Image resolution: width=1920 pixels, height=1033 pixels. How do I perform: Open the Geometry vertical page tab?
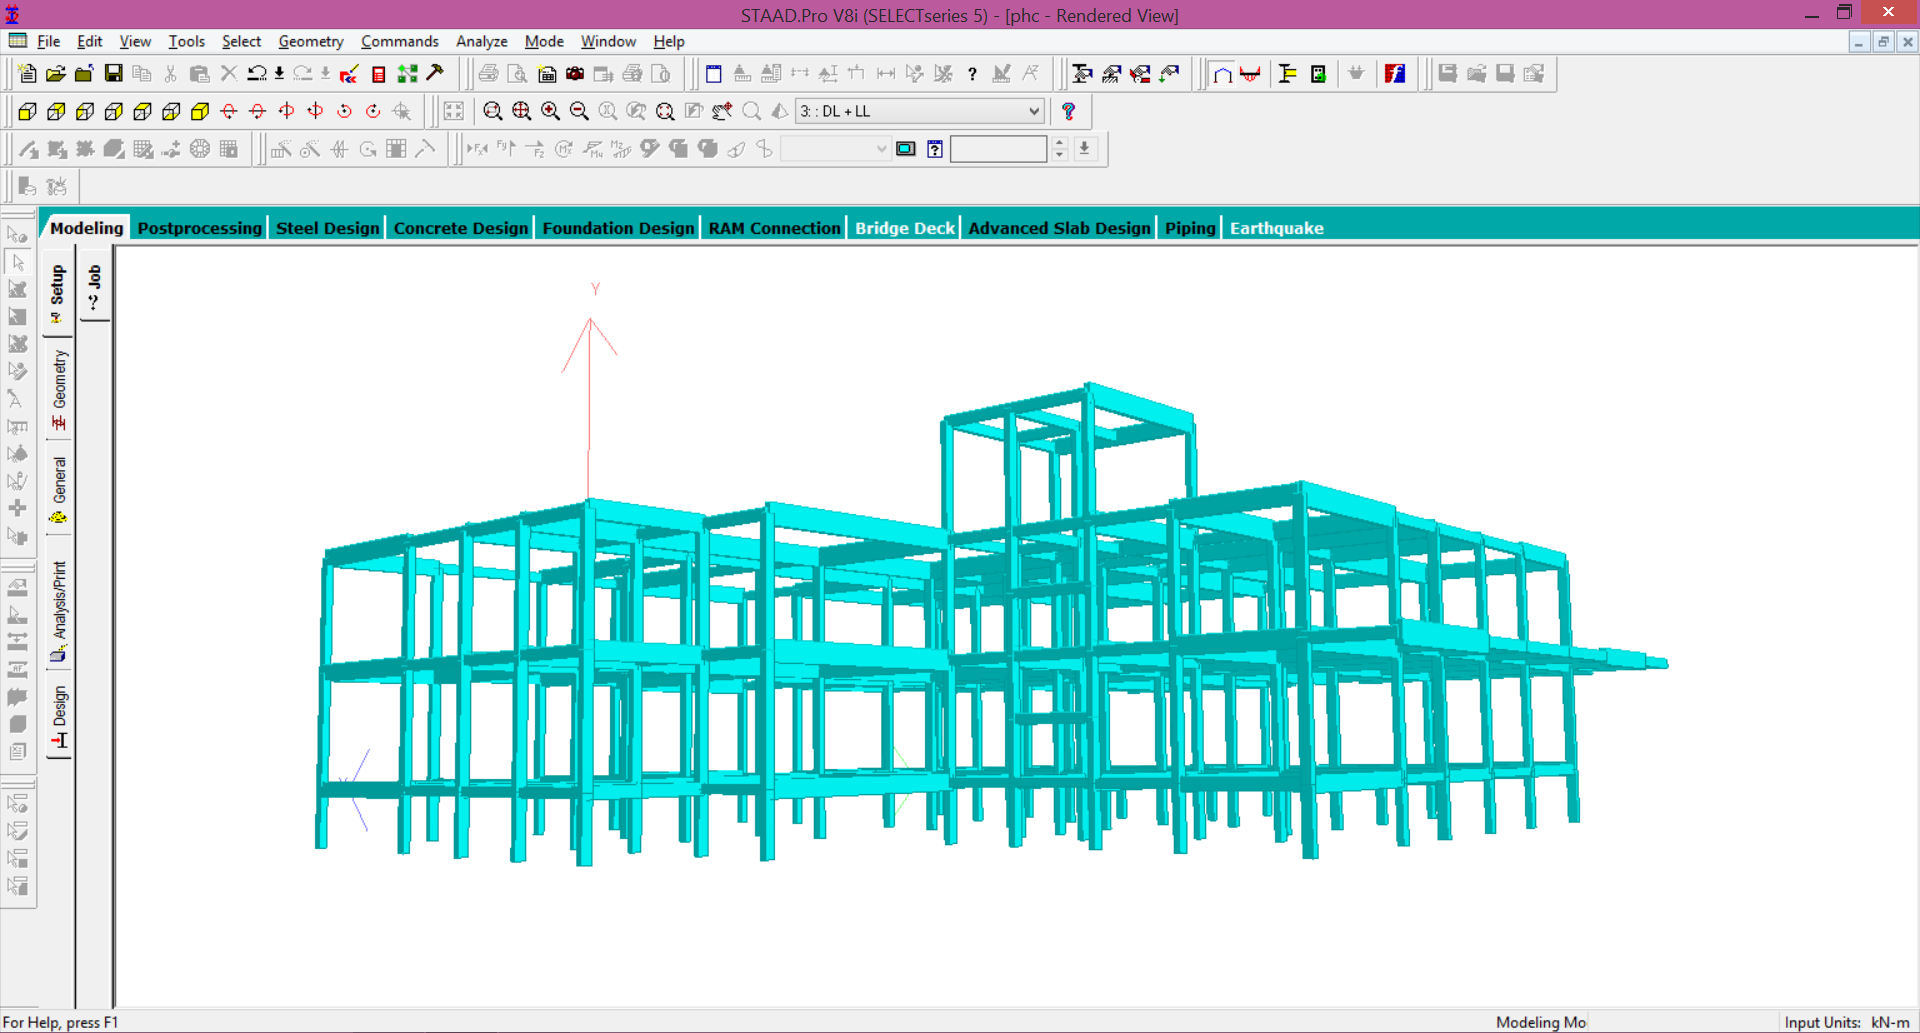click(x=59, y=389)
